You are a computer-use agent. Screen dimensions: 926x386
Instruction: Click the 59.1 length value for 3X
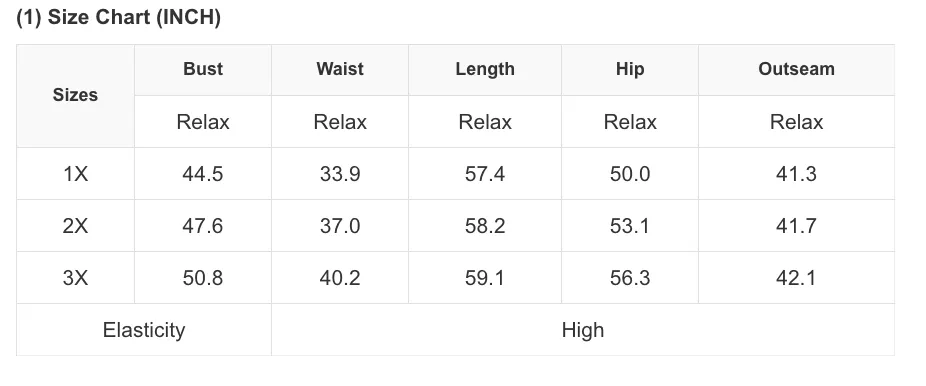485,278
